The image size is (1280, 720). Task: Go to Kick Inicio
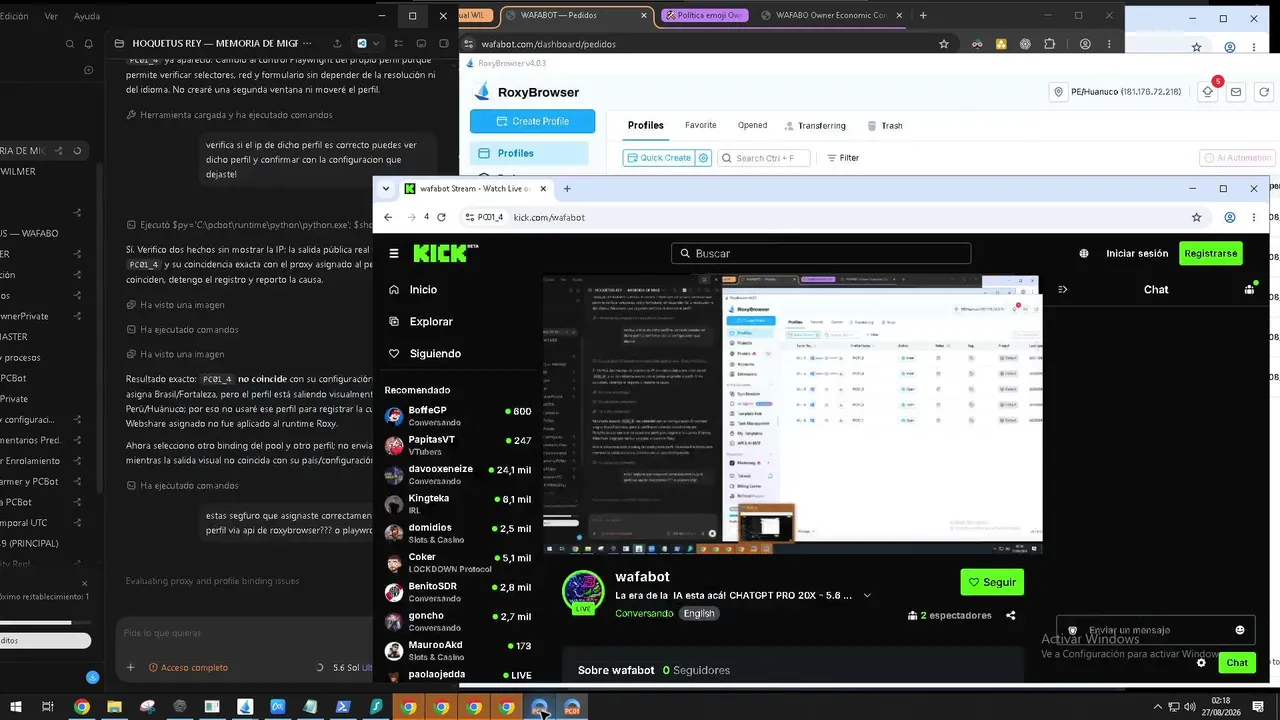tap(414, 289)
